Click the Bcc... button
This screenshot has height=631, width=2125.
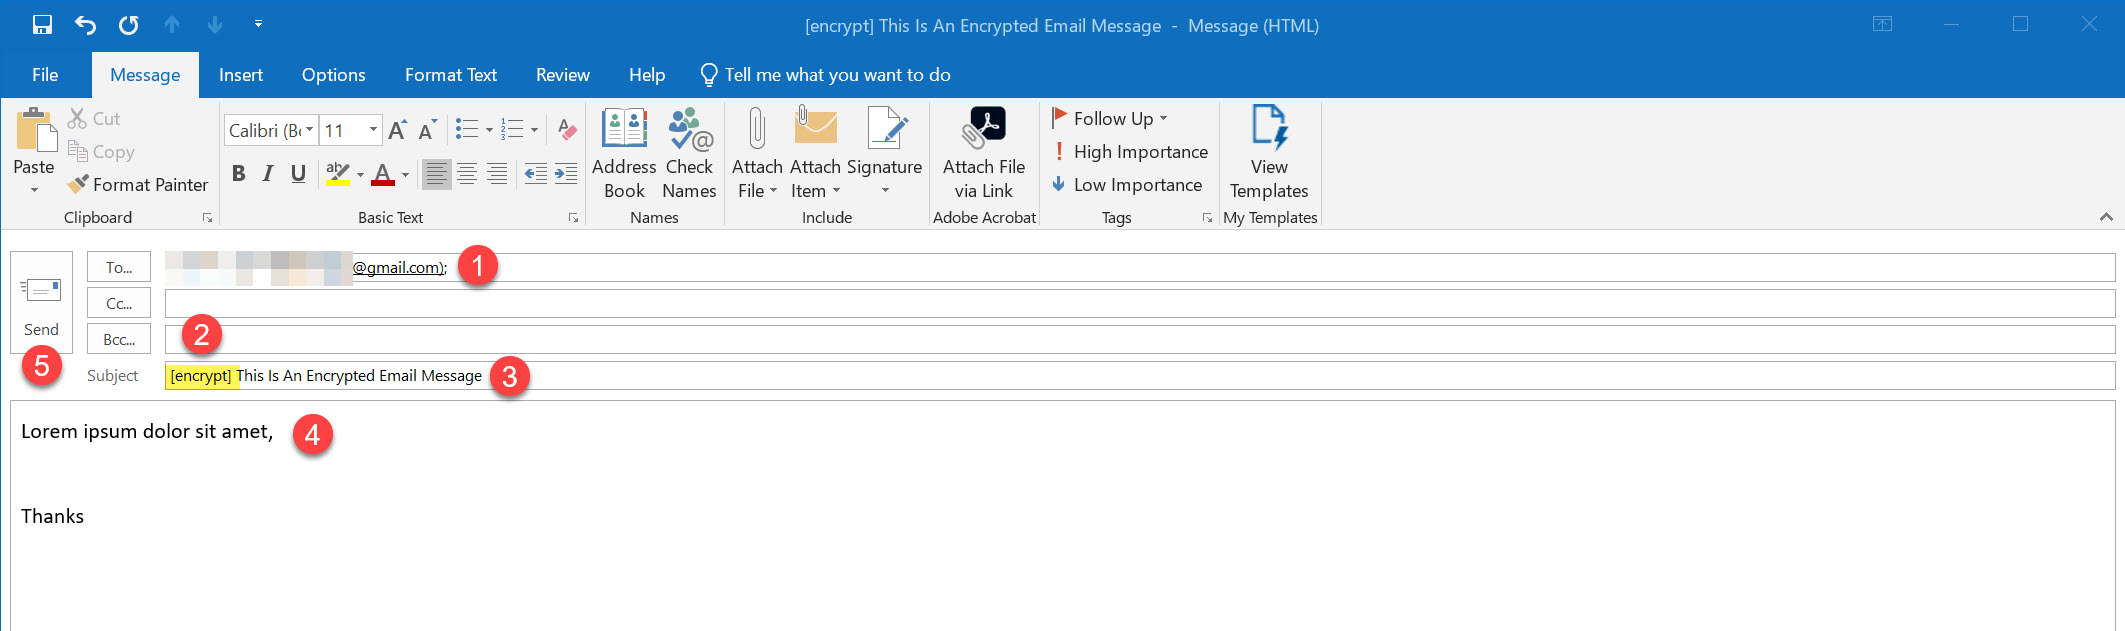[119, 339]
